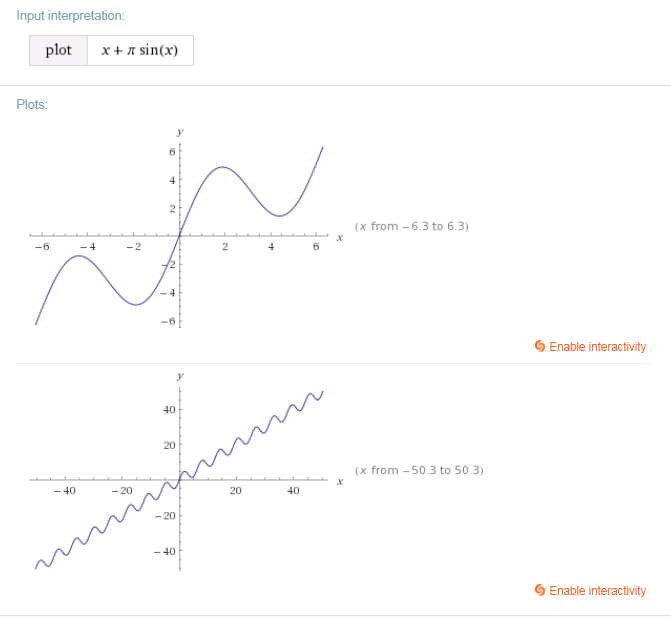Click the x axis label of the bottom plot

(339, 481)
